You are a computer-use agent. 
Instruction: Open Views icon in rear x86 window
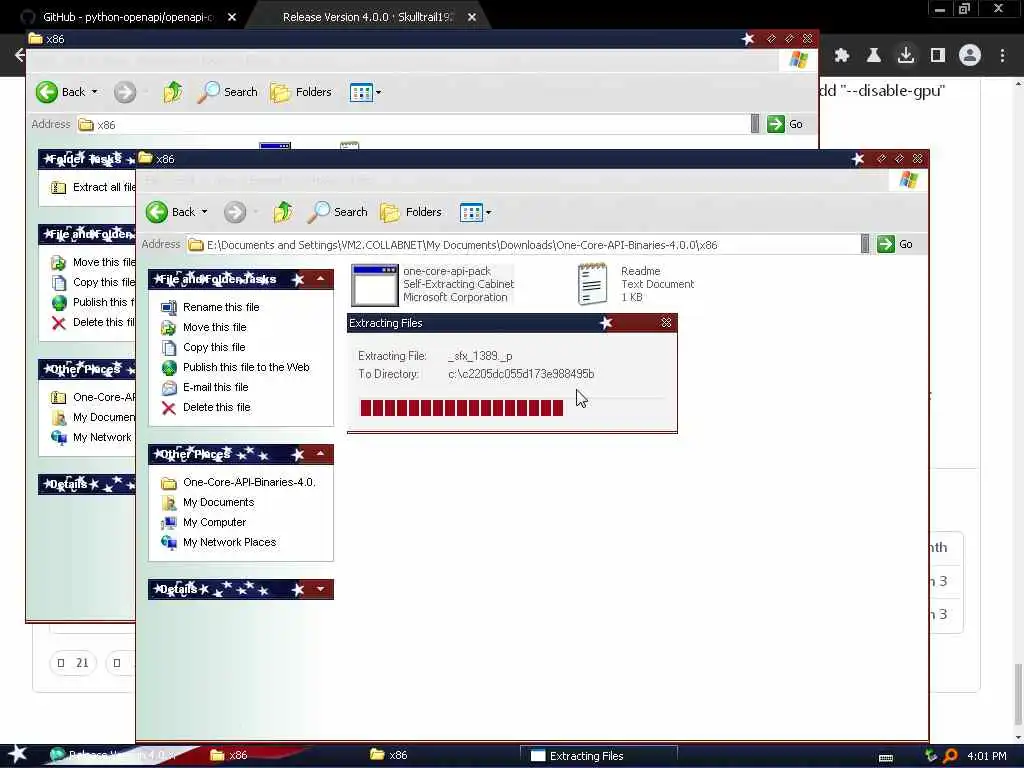click(x=360, y=92)
